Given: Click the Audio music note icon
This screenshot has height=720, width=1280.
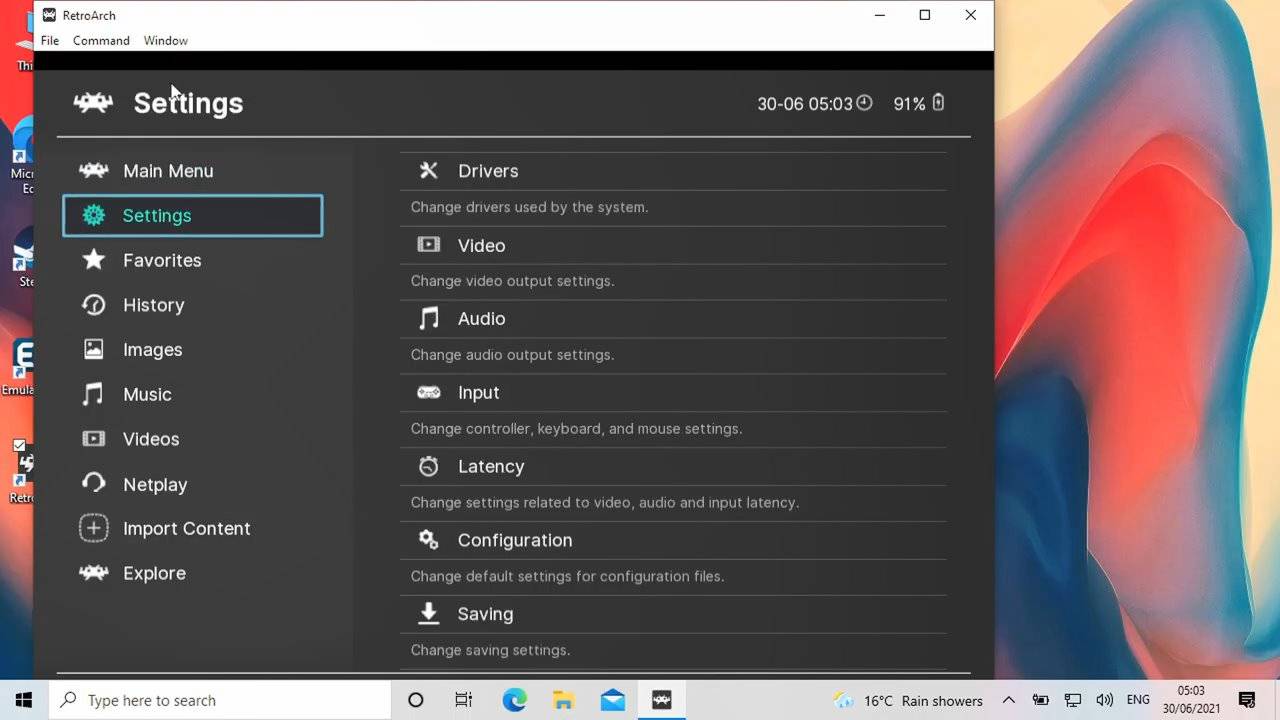Looking at the screenshot, I should [x=428, y=318].
